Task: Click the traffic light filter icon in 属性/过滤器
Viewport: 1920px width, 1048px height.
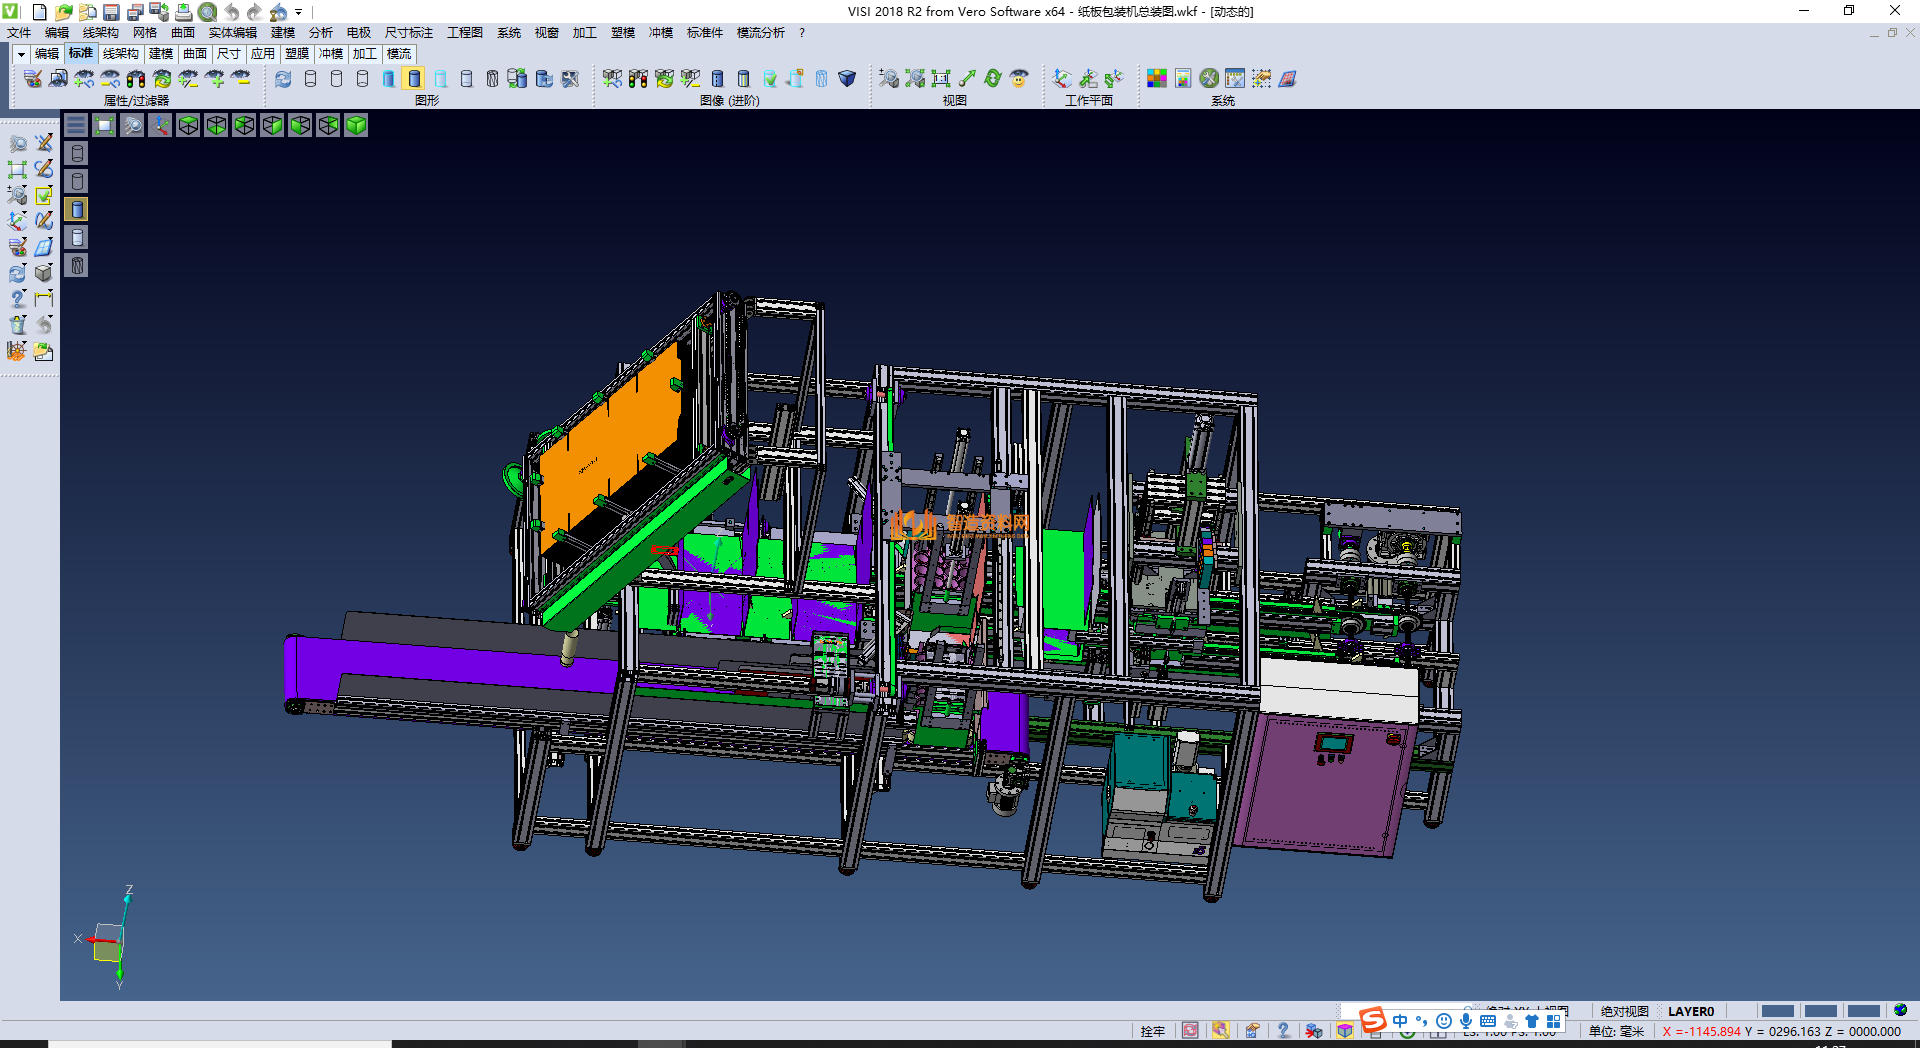Action: pos(136,78)
